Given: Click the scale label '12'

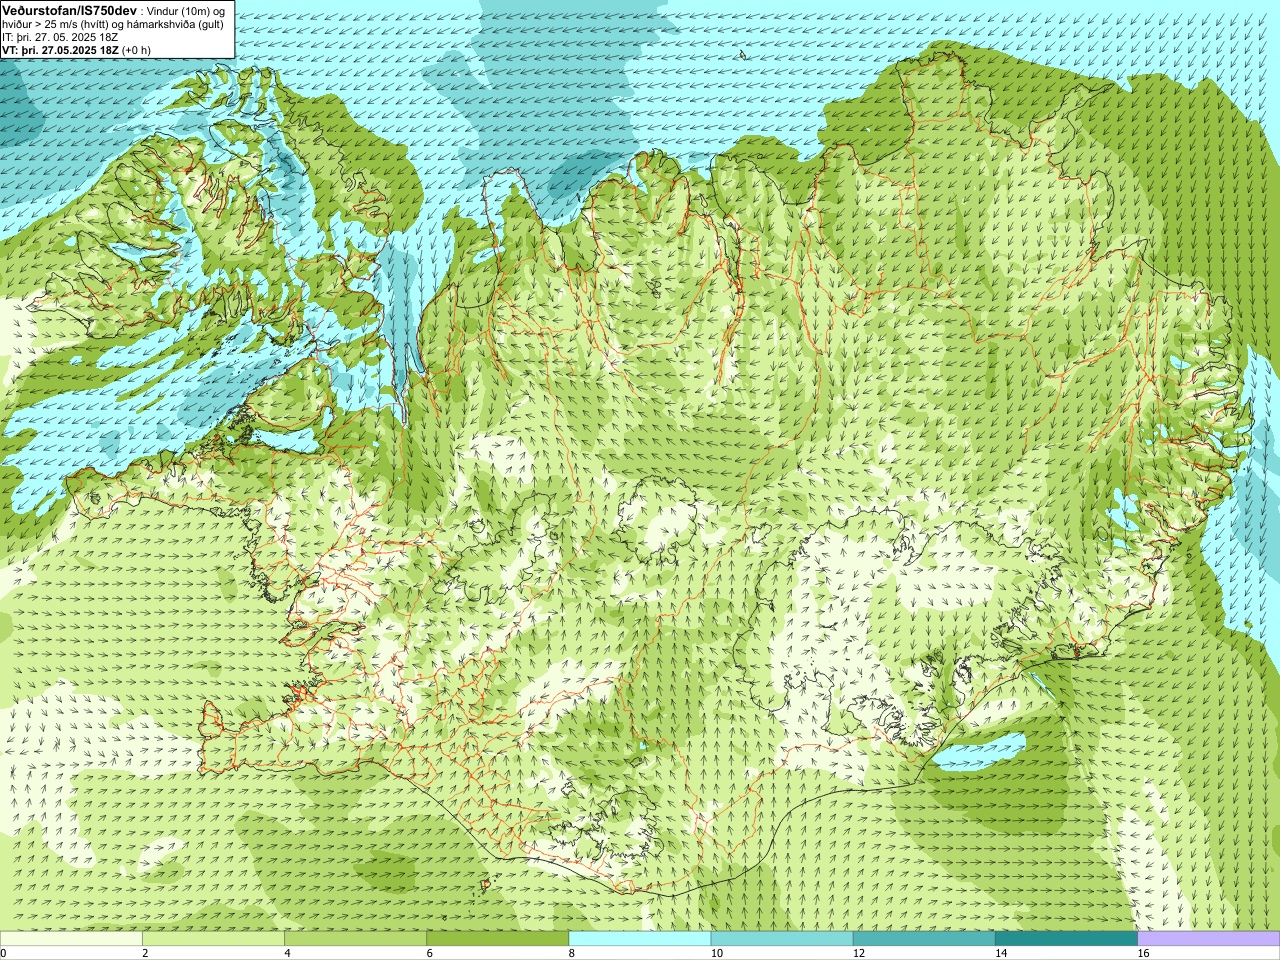Looking at the screenshot, I should pyautogui.click(x=858, y=953).
